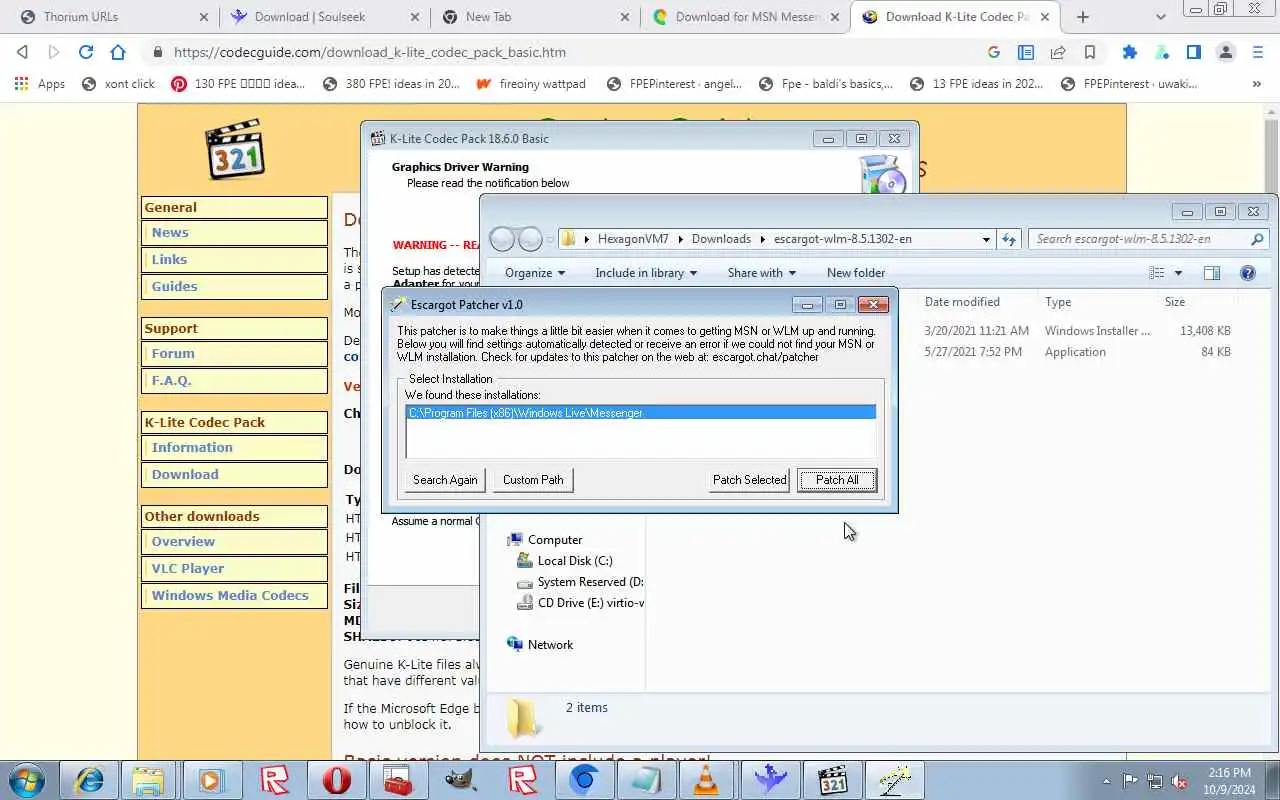Switch to Escargot Patcher wand taskbar icon
This screenshot has width=1280, height=800.
(894, 780)
